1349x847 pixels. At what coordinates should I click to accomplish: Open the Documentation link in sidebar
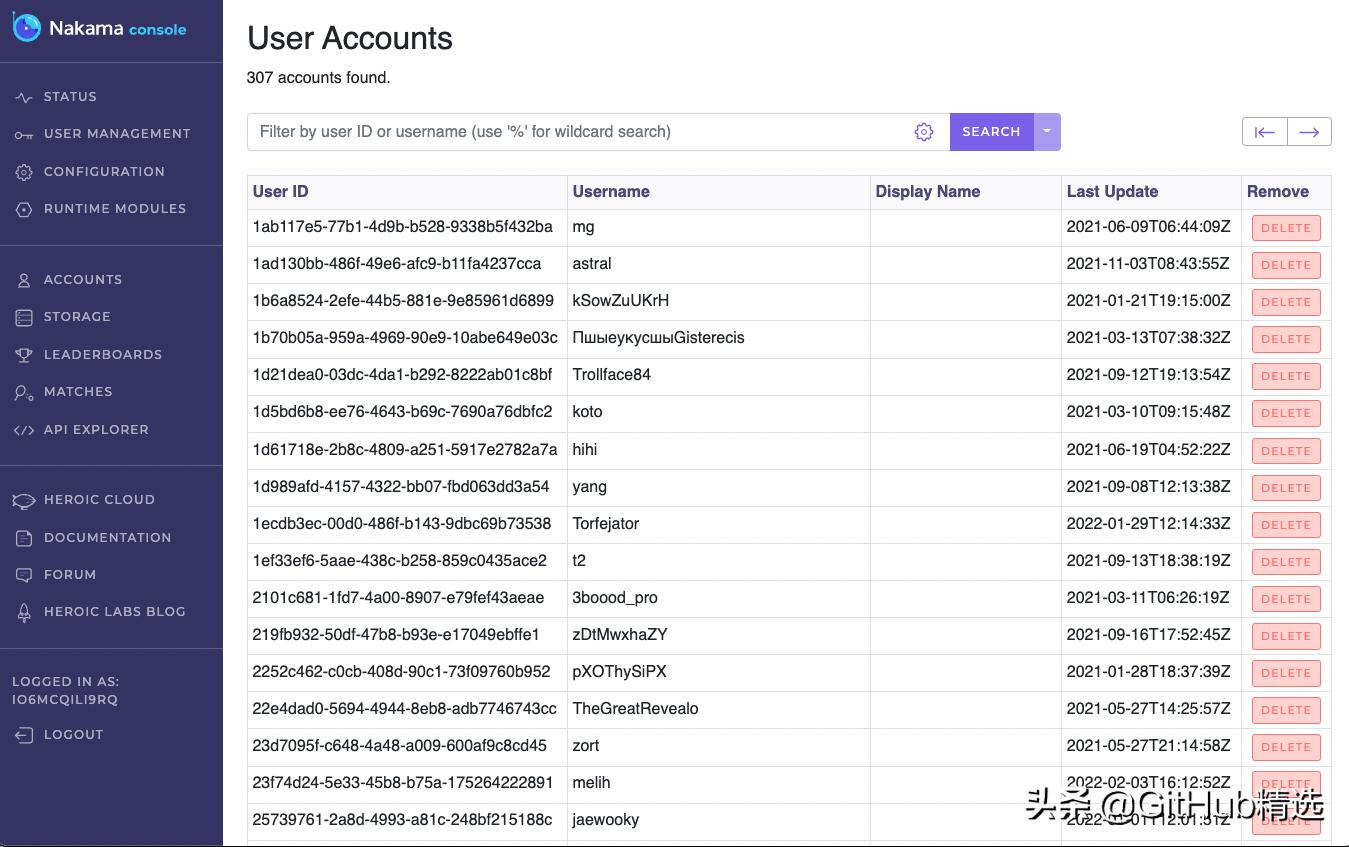coord(107,538)
